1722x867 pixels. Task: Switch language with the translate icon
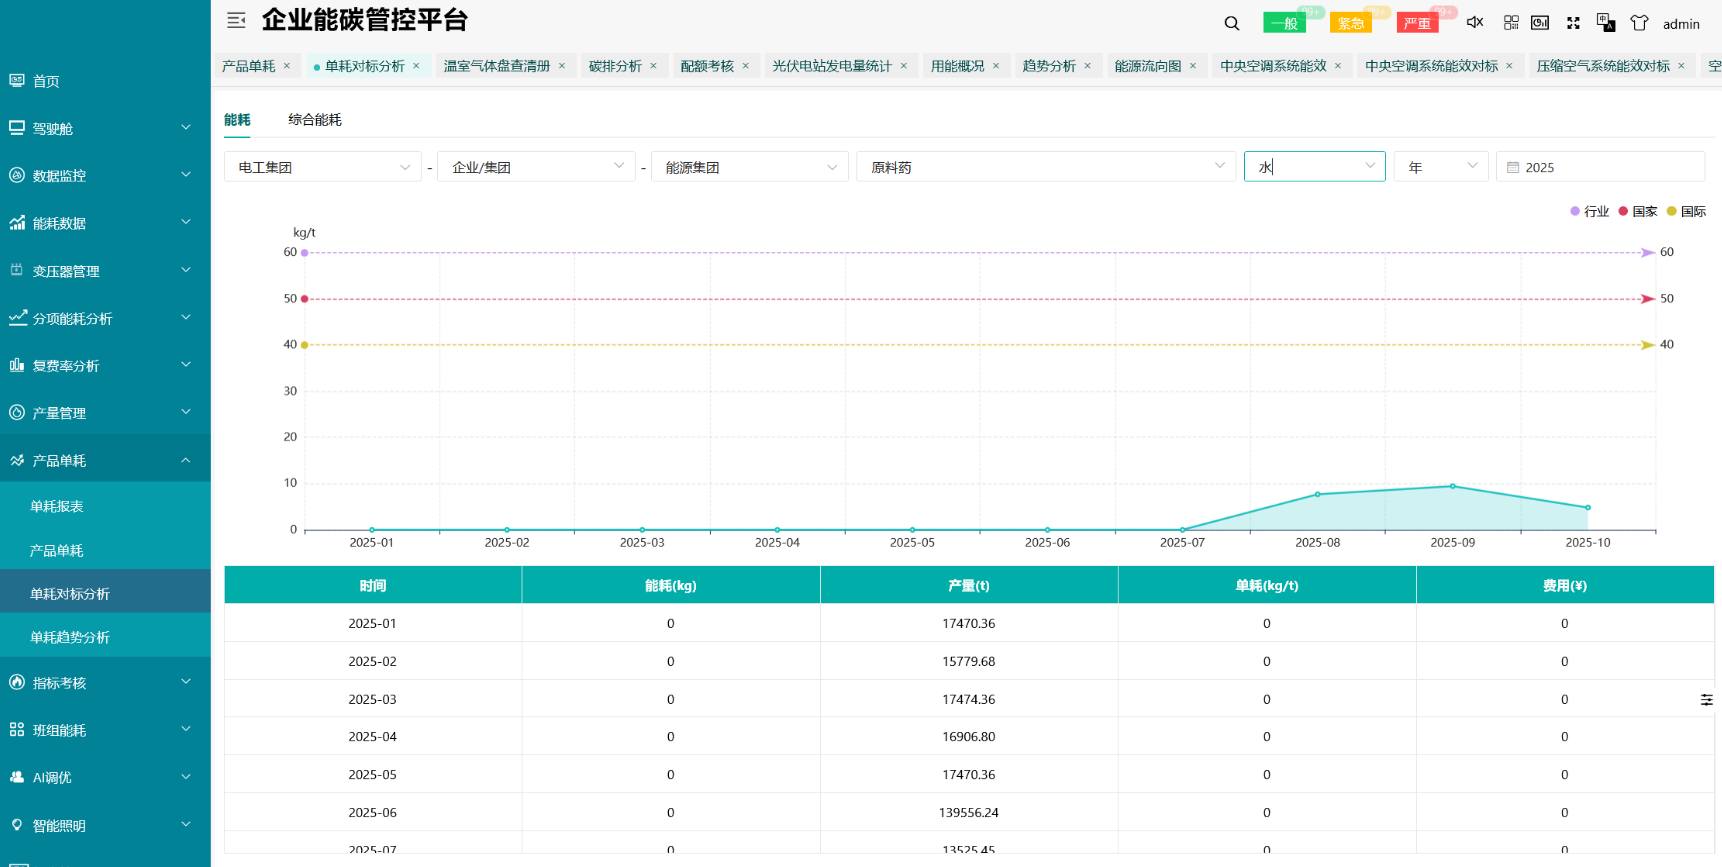coord(1606,22)
